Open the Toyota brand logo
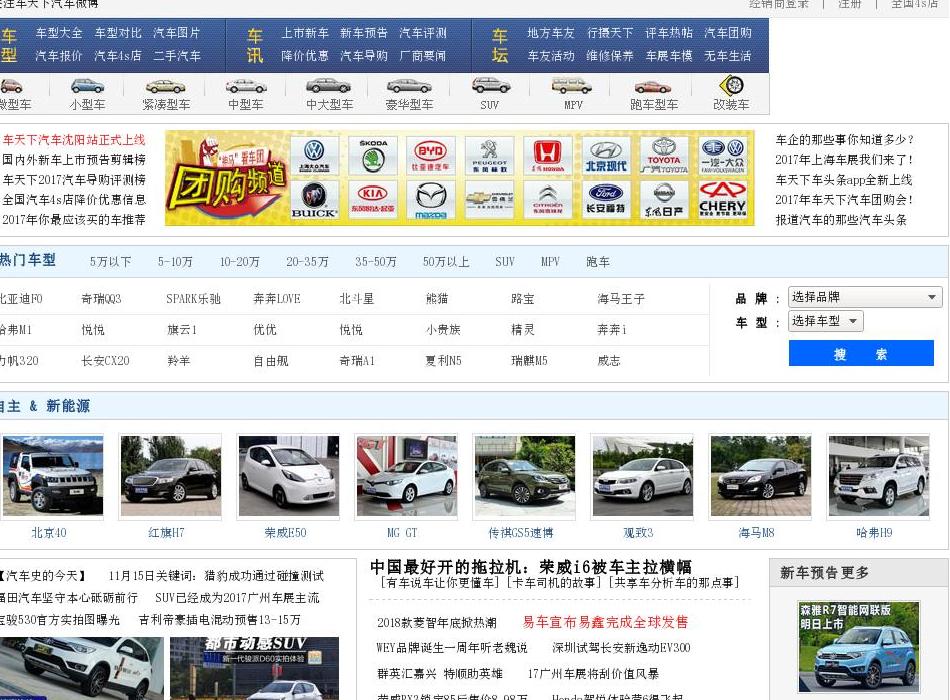 coord(664,156)
